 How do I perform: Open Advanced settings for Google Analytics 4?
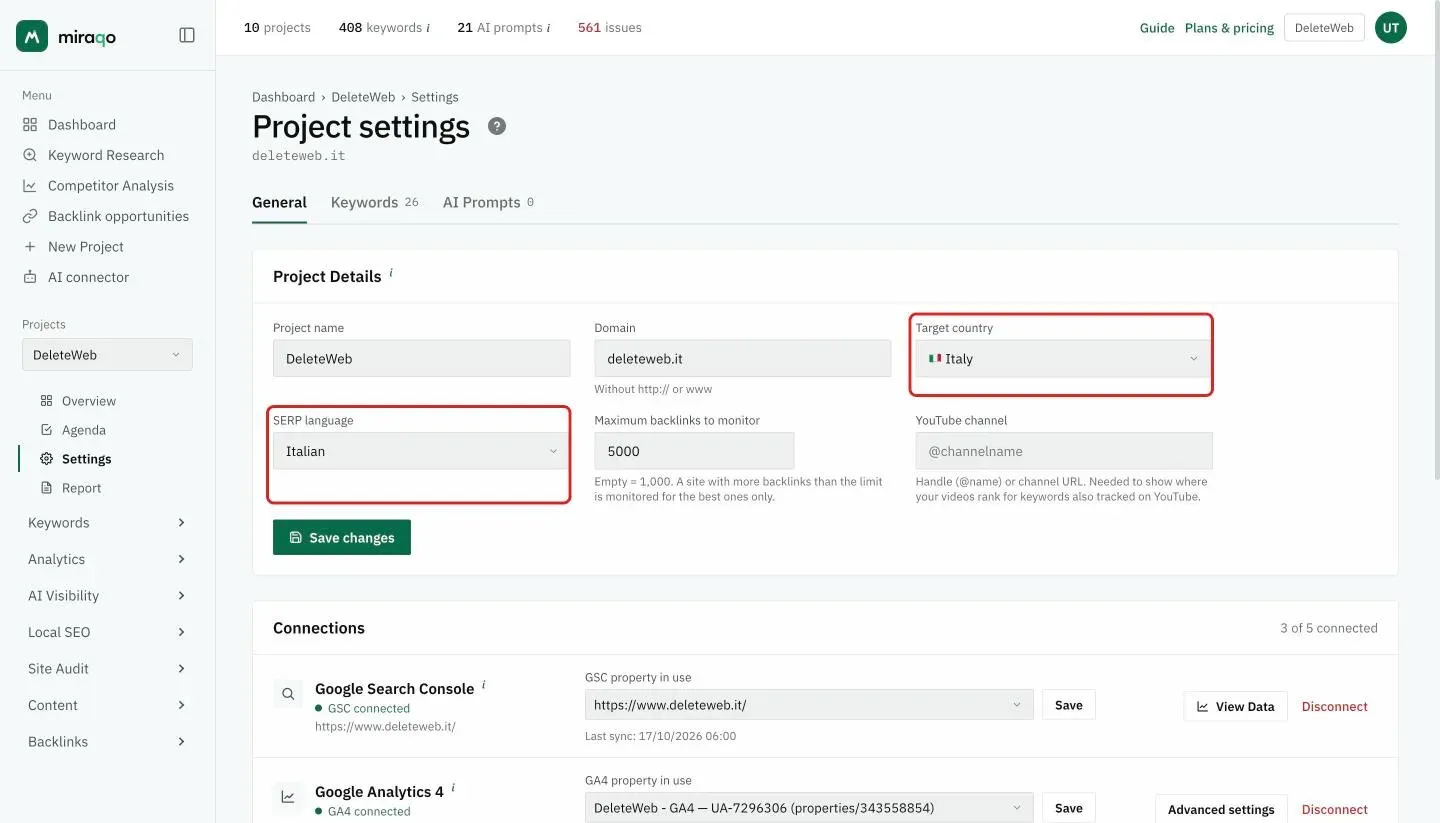click(1221, 809)
